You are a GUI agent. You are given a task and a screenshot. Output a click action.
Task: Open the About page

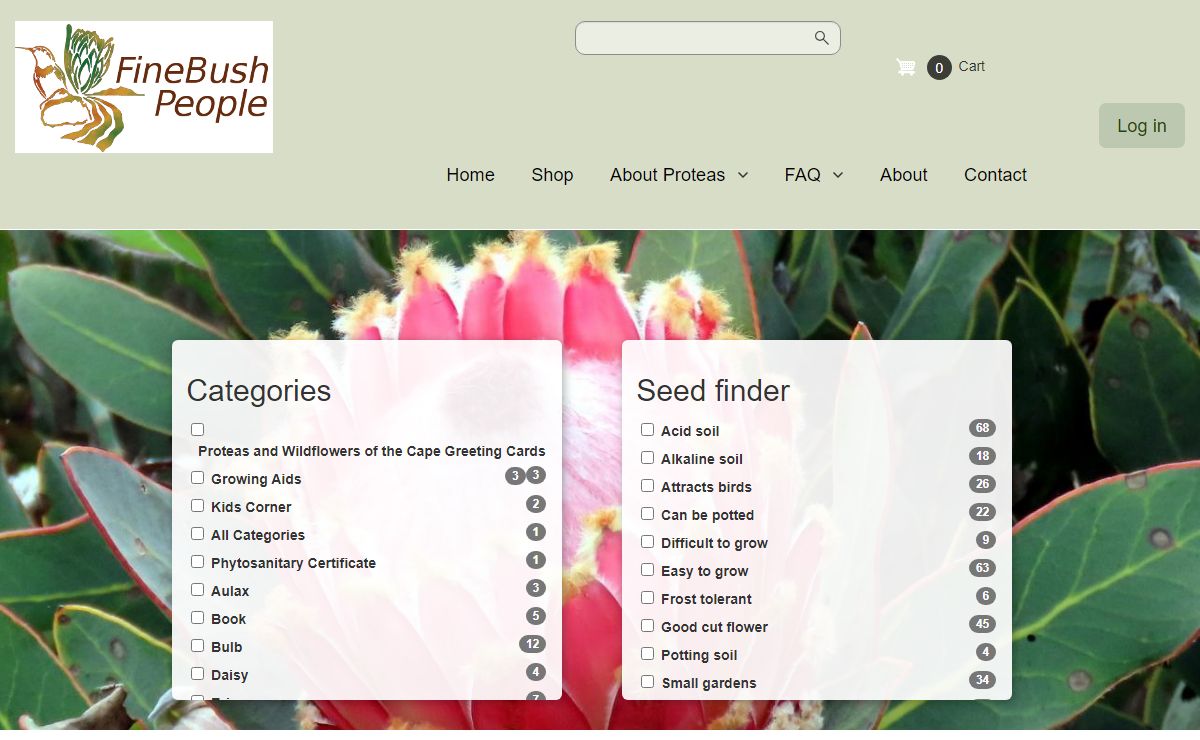tap(904, 175)
